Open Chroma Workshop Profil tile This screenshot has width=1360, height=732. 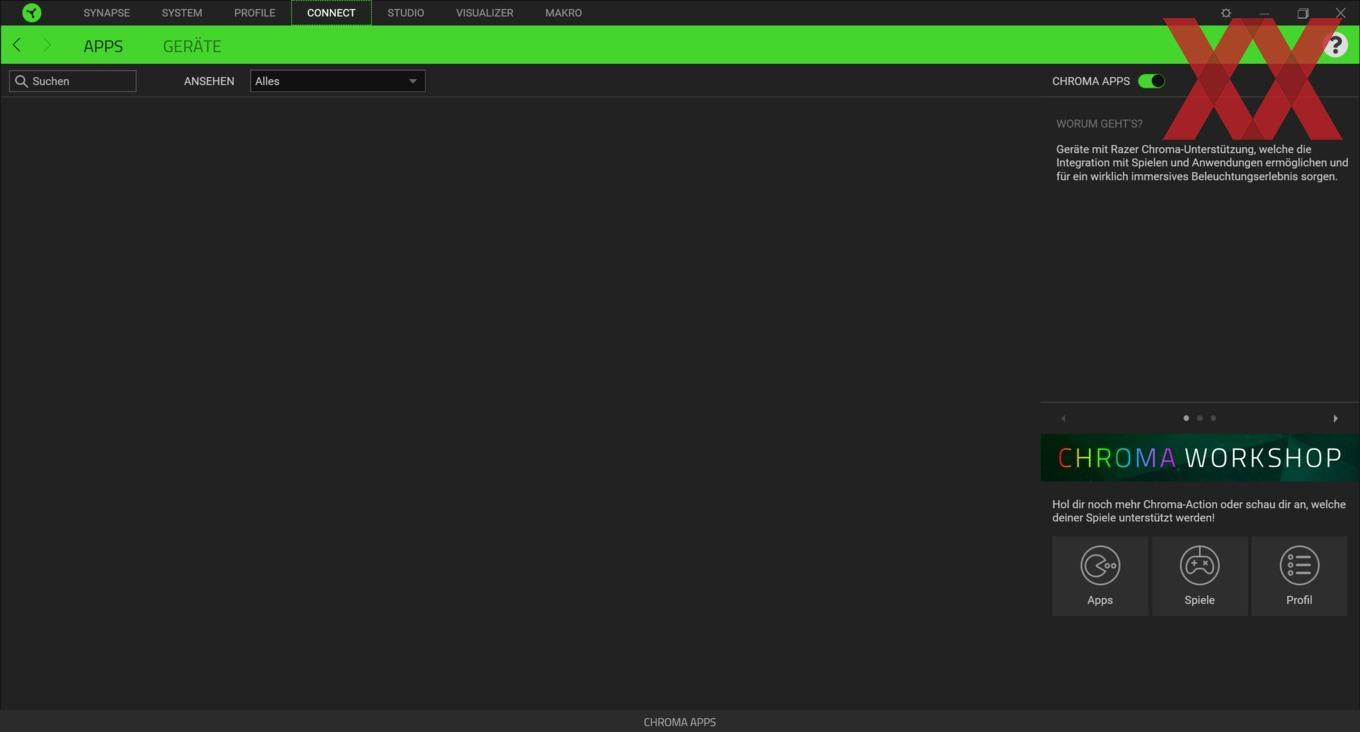coord(1299,576)
